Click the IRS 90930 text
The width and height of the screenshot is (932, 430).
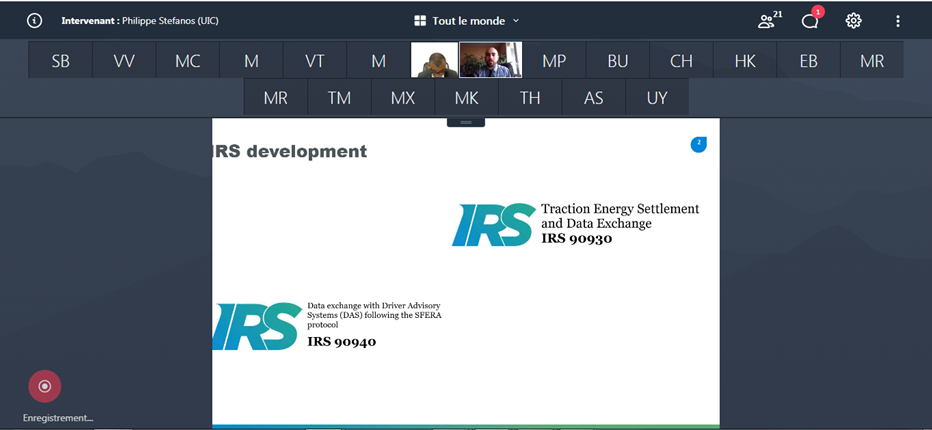577,239
